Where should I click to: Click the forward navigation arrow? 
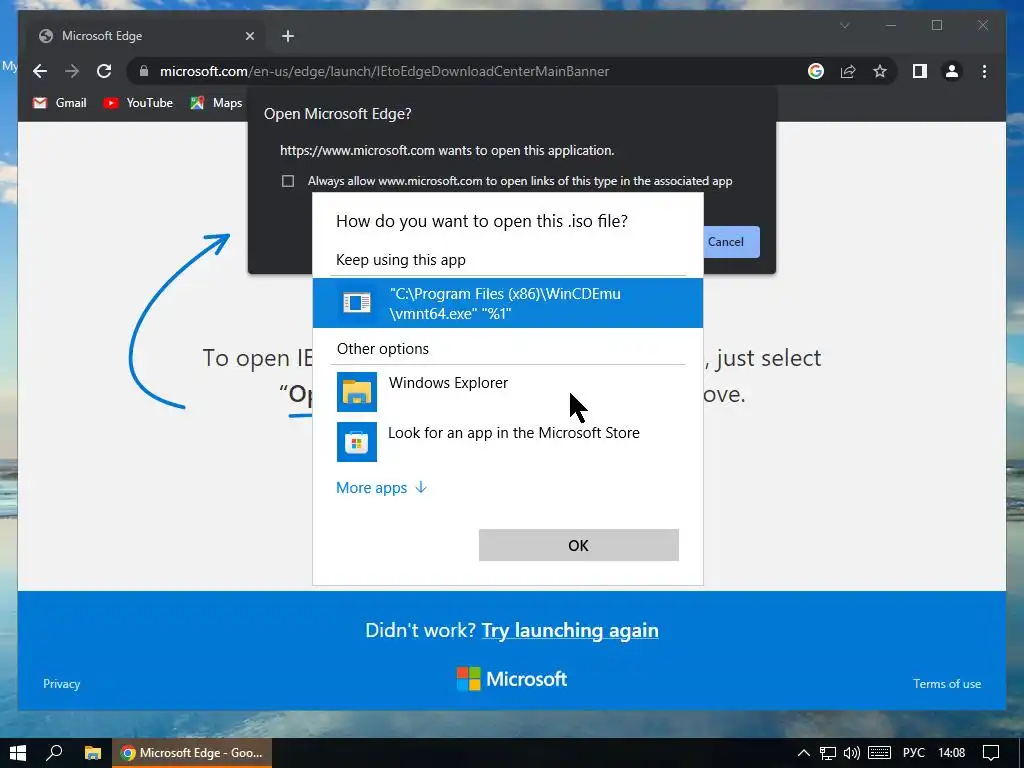[72, 71]
